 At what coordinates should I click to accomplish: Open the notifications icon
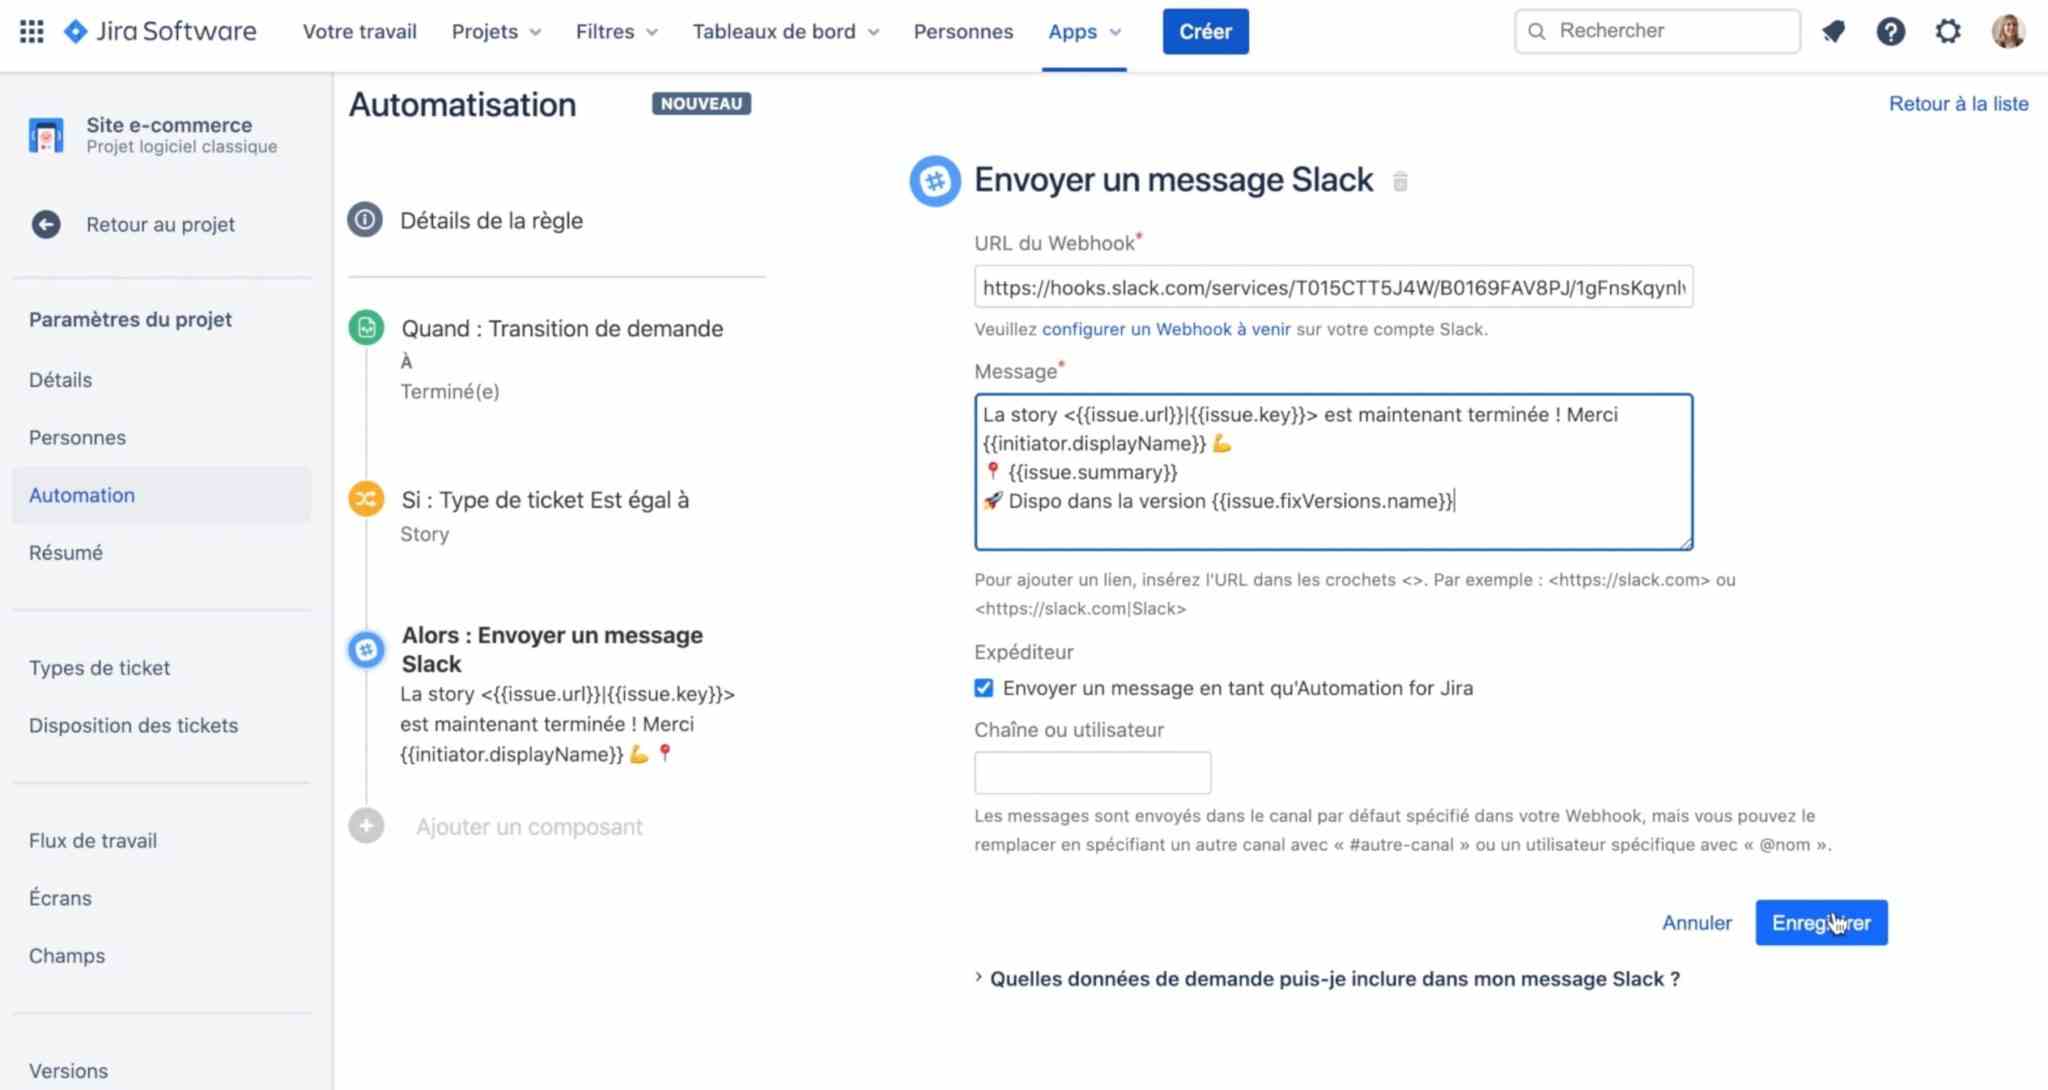(x=1833, y=31)
